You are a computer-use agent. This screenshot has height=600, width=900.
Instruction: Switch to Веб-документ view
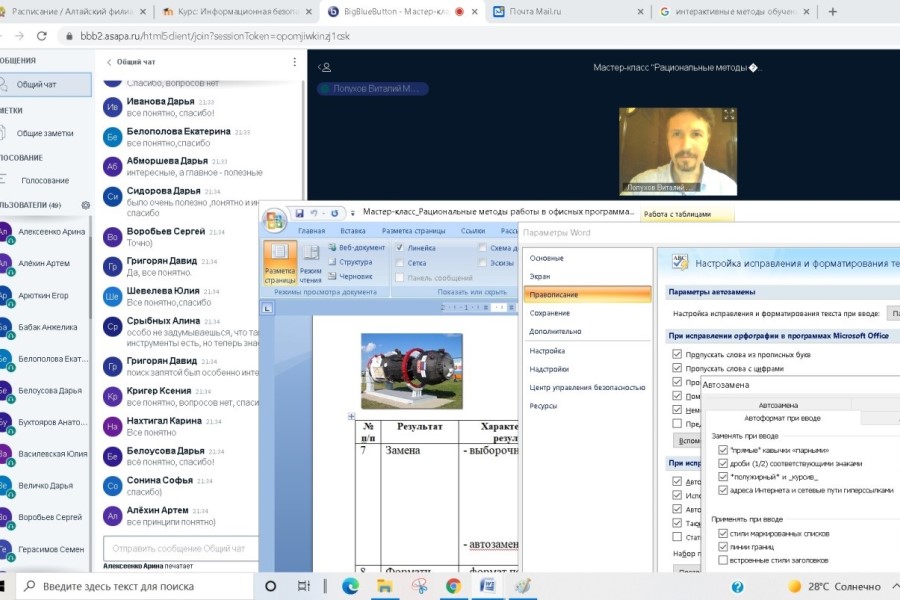coord(356,247)
